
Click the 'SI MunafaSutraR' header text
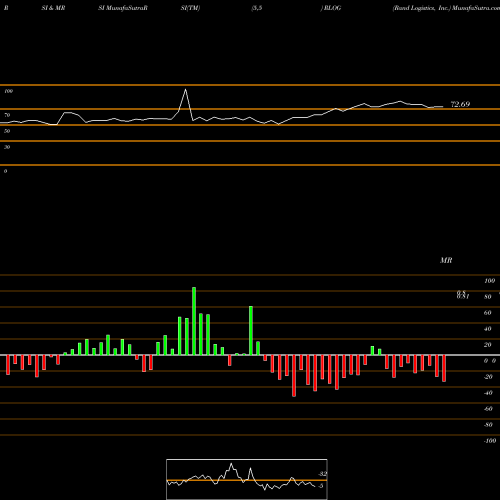pos(123,8)
